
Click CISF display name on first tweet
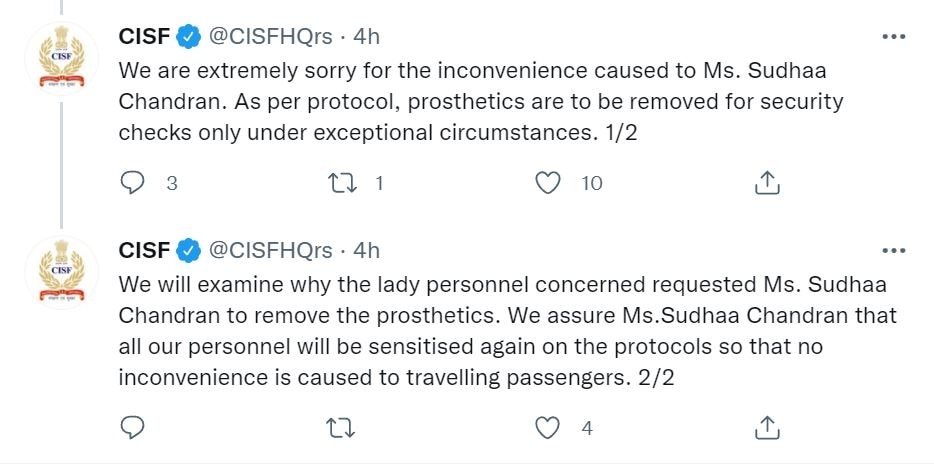coord(144,37)
